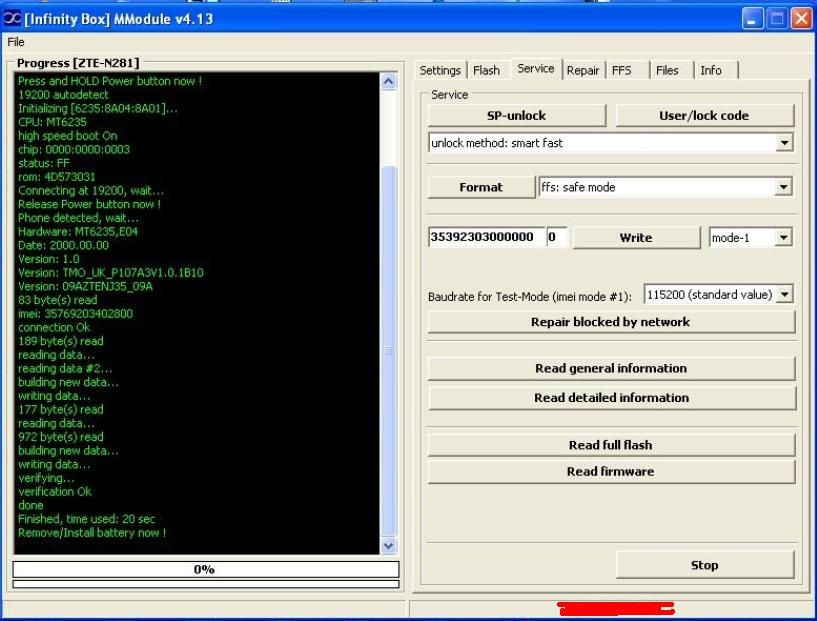Image resolution: width=817 pixels, height=621 pixels.
Task: Open the Info tab
Action: (x=711, y=70)
